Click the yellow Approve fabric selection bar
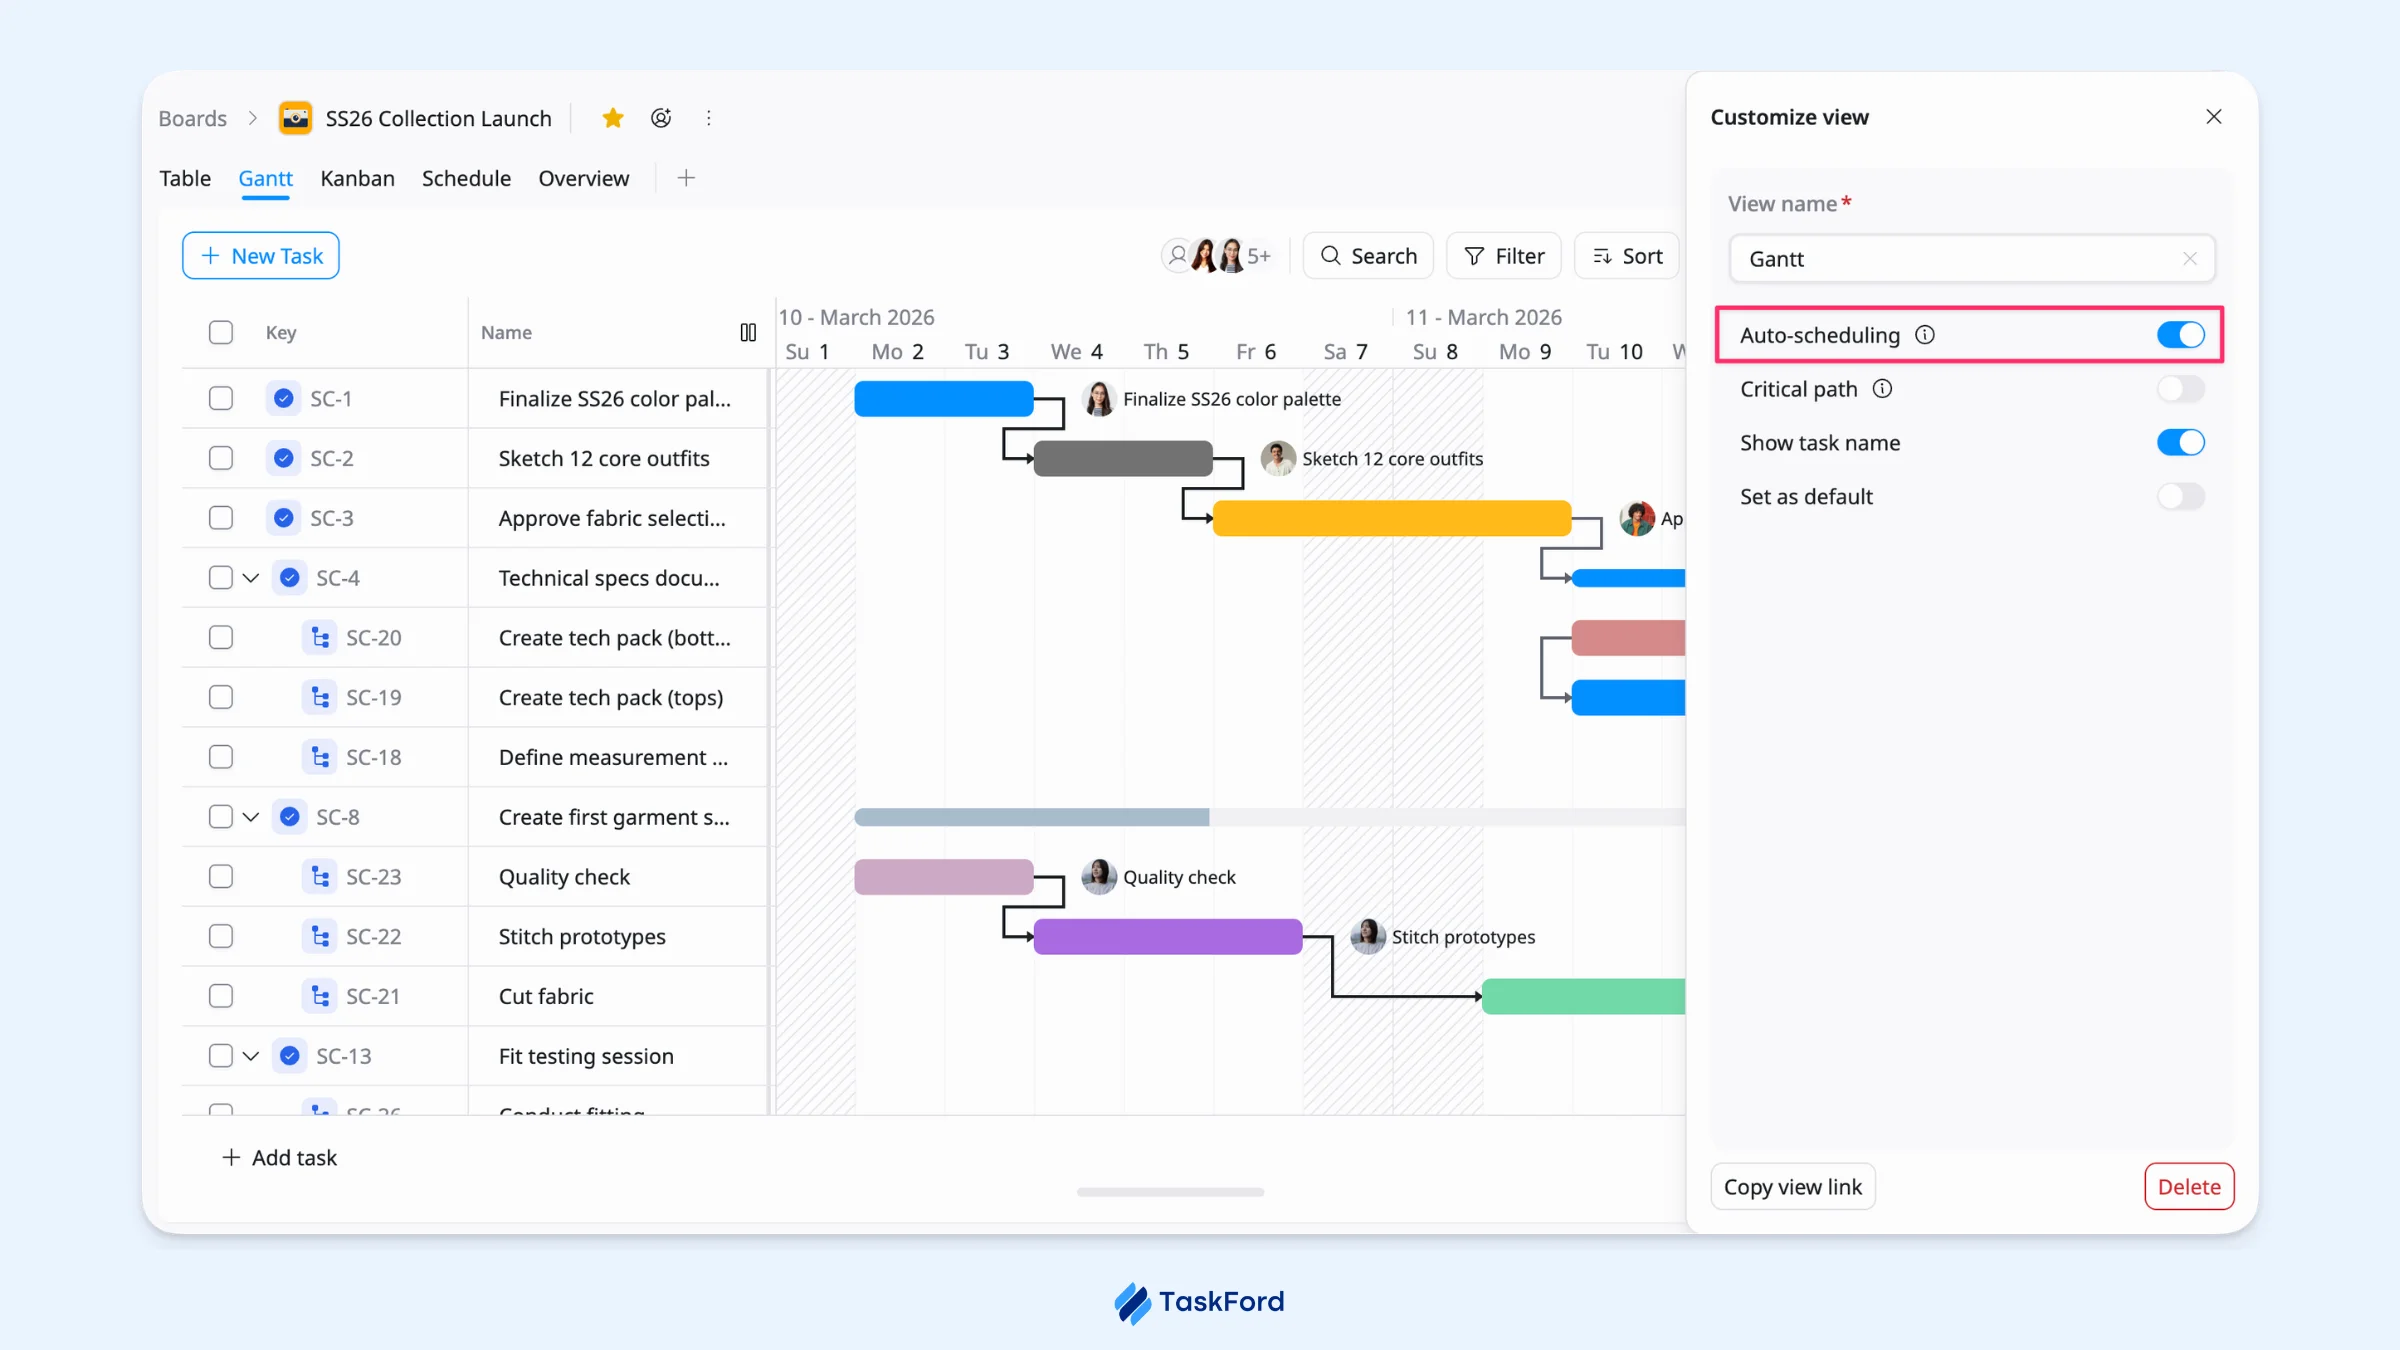 tap(1392, 518)
